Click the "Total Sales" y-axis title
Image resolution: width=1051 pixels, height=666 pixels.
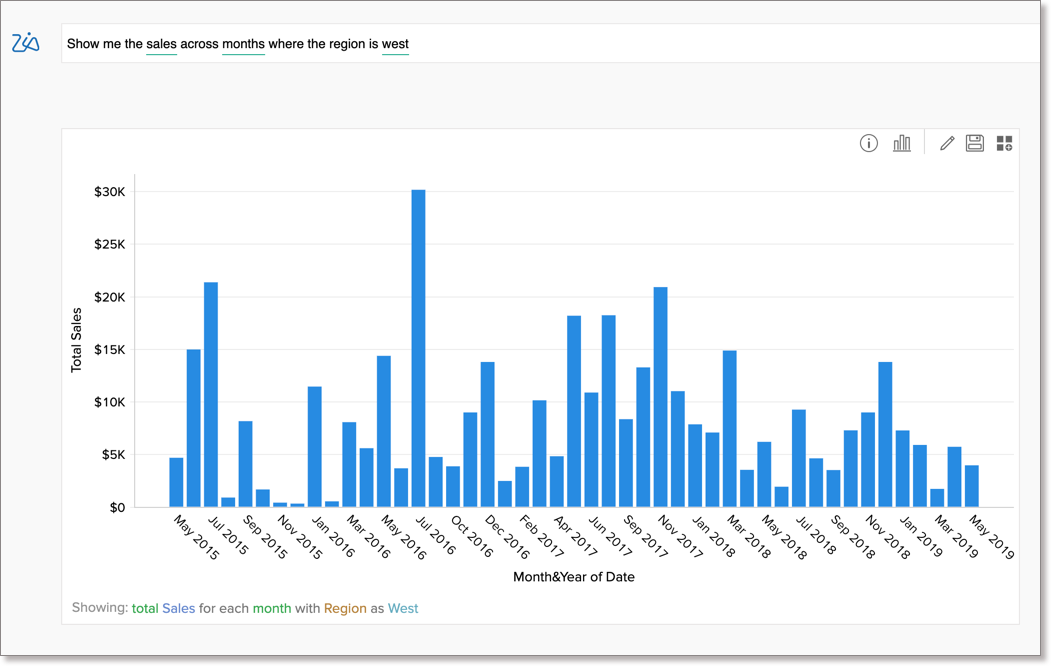click(x=77, y=340)
